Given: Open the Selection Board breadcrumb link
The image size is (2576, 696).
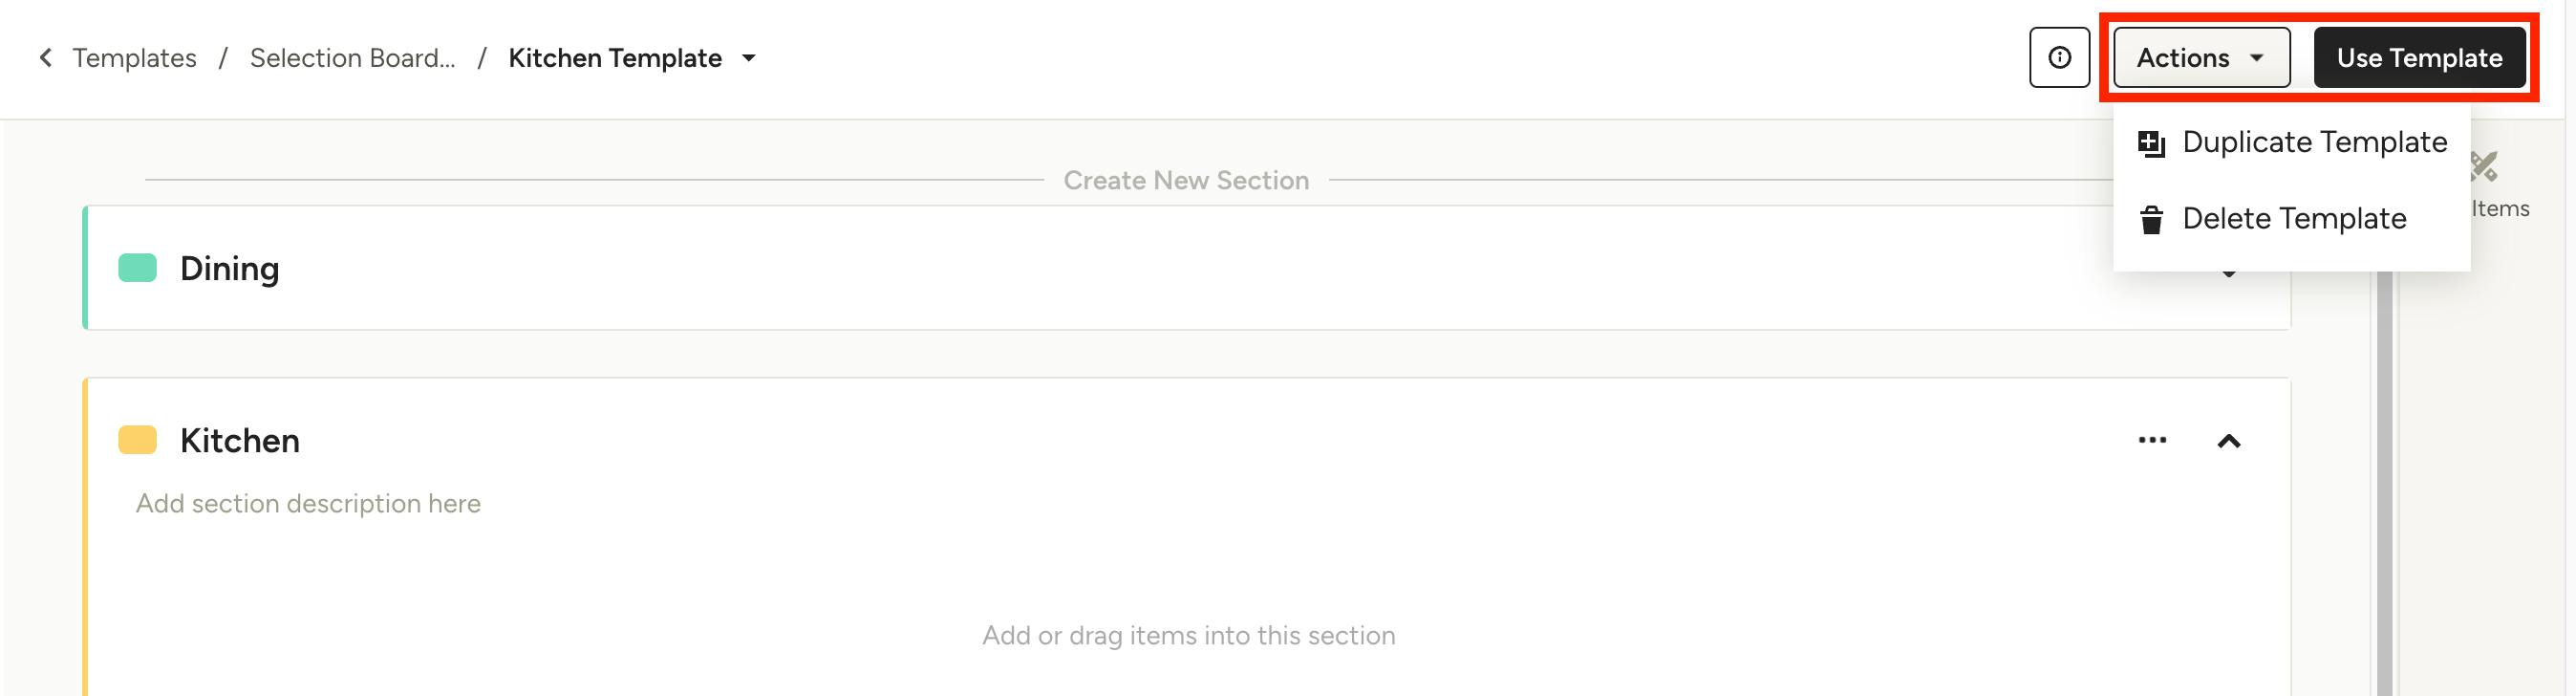Looking at the screenshot, I should coord(352,58).
